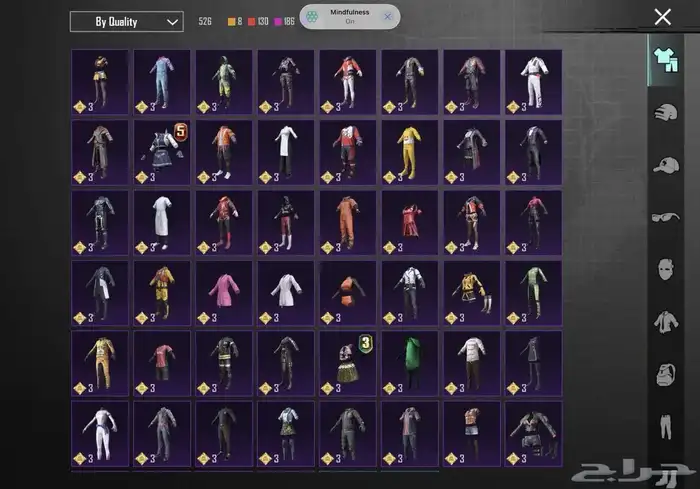Open the jacket category icon
This screenshot has height=489, width=700.
coord(665,321)
